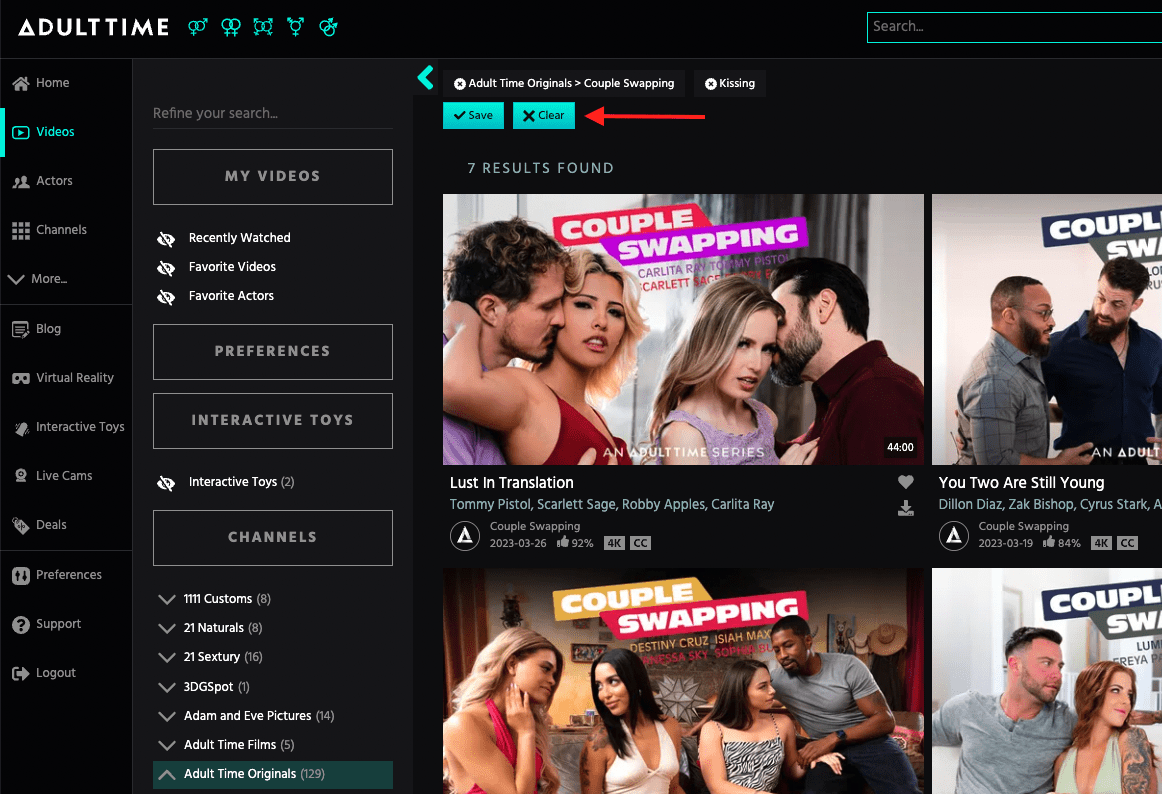This screenshot has height=794, width=1162.
Task: Click the Save filters button
Action: 473,116
